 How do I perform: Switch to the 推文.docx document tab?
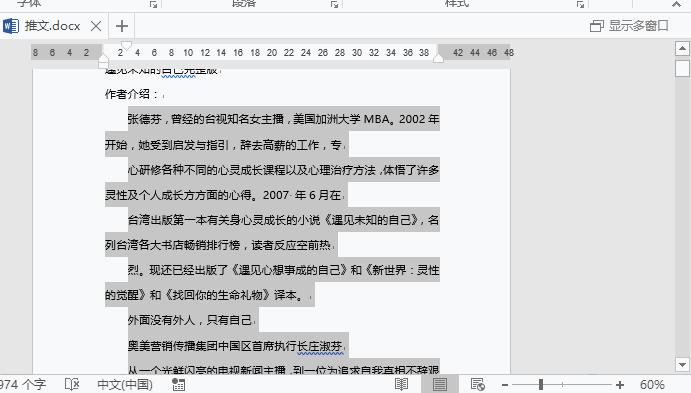[x=52, y=26]
